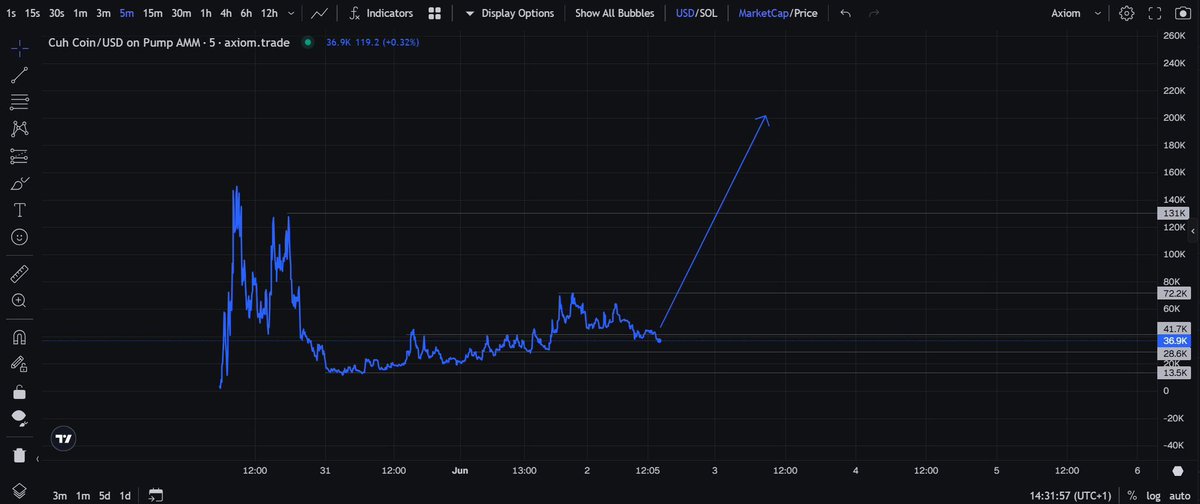Click the 13.5K price line label
Screen dimensions: 1200x504
click(1173, 373)
